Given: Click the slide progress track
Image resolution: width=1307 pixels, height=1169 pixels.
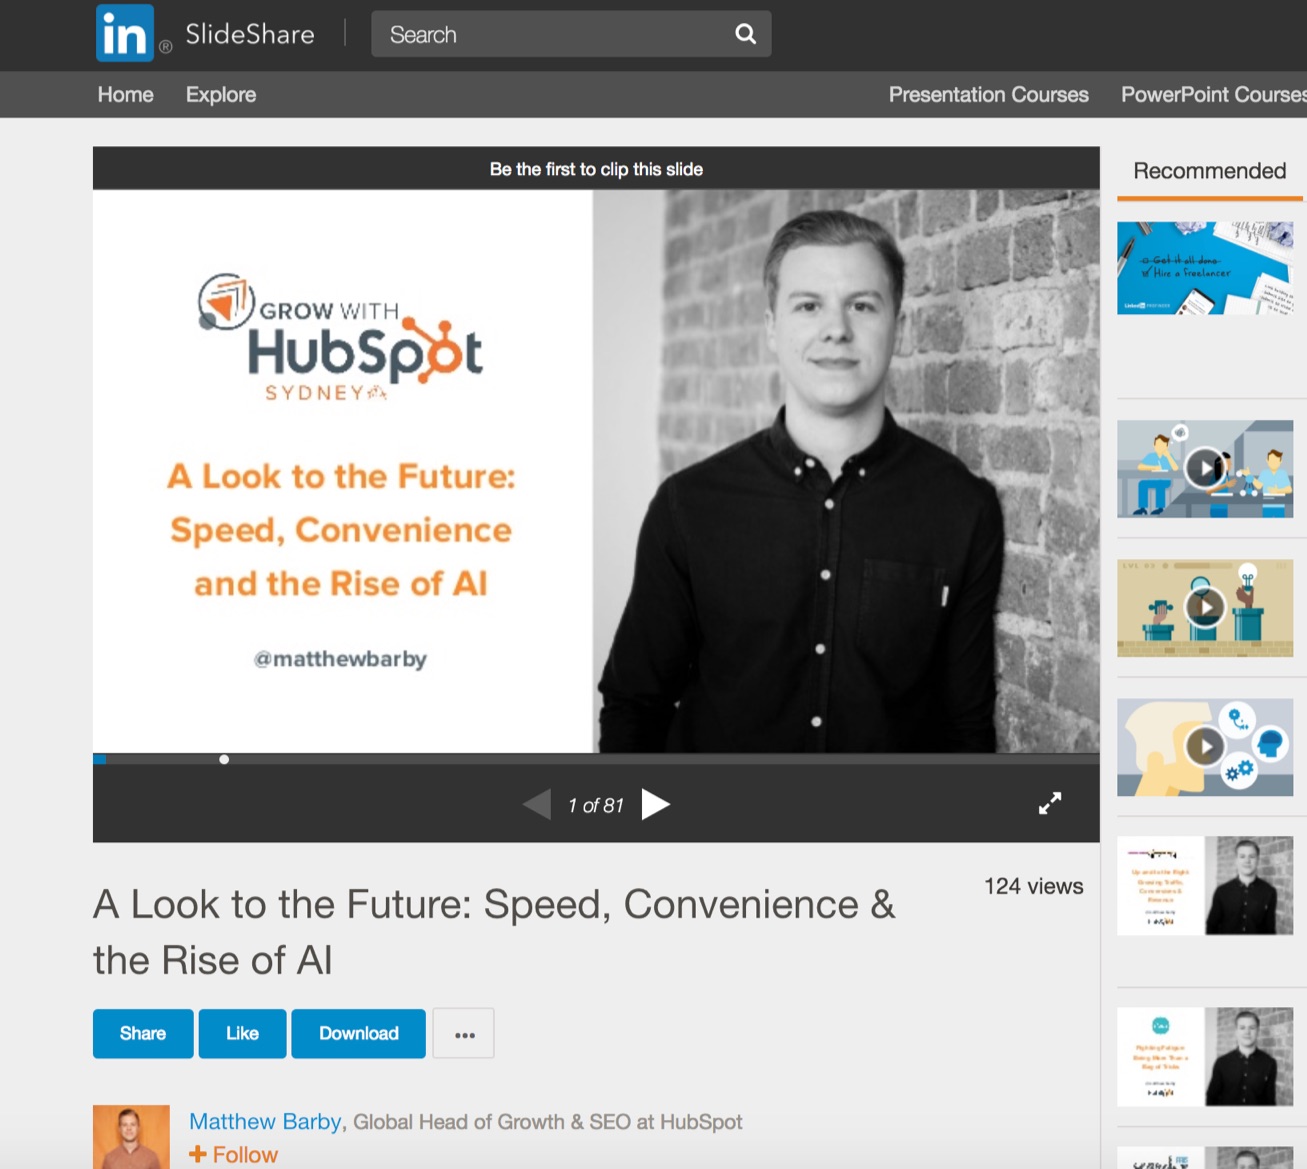Looking at the screenshot, I should coord(596,759).
